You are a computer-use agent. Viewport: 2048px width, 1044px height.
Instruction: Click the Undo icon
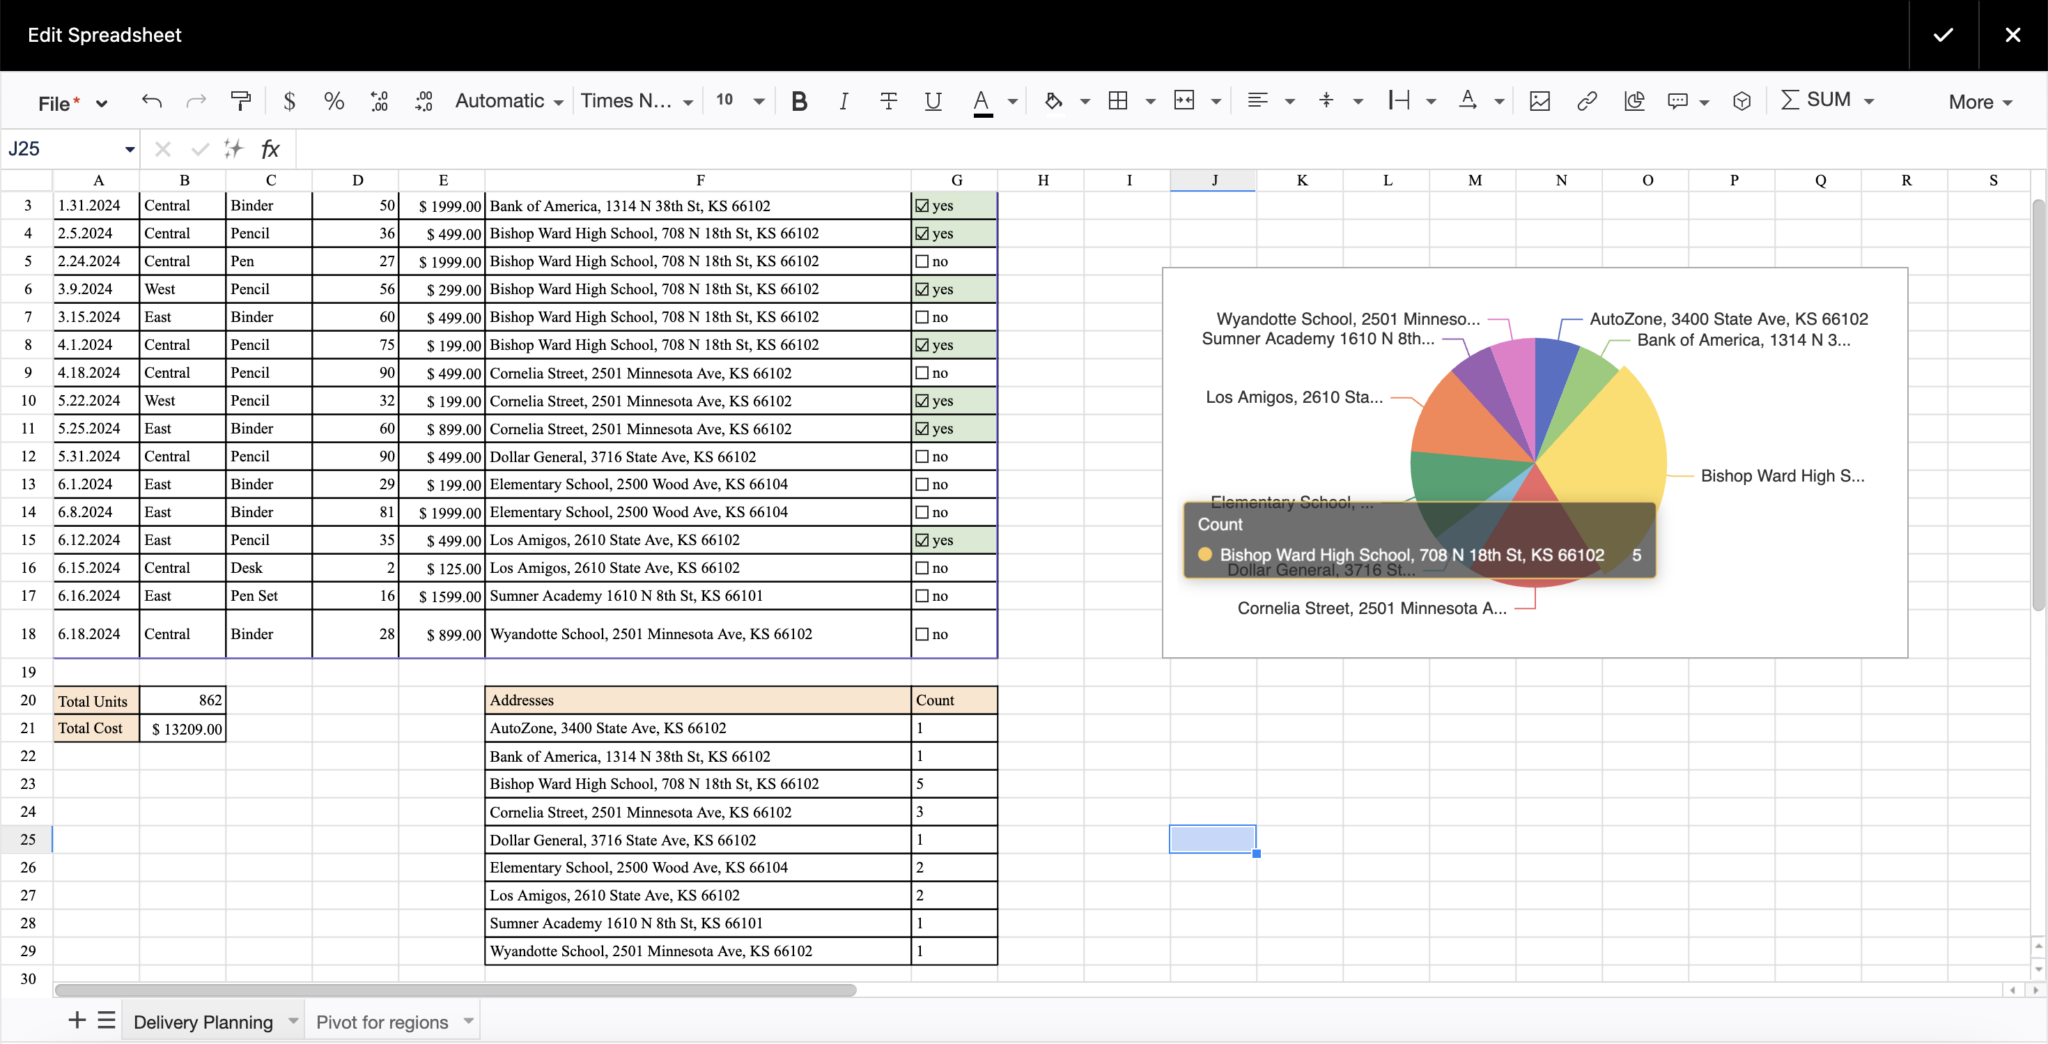151,100
